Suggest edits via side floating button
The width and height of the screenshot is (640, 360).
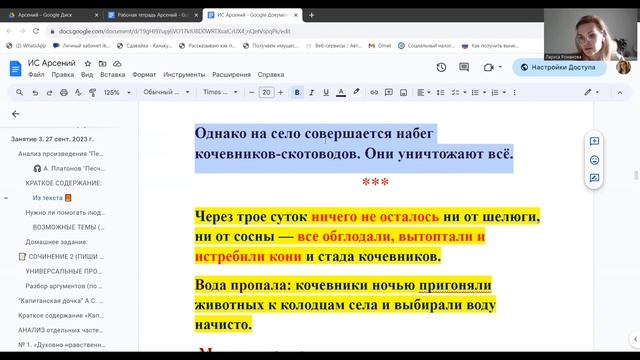pyautogui.click(x=594, y=178)
